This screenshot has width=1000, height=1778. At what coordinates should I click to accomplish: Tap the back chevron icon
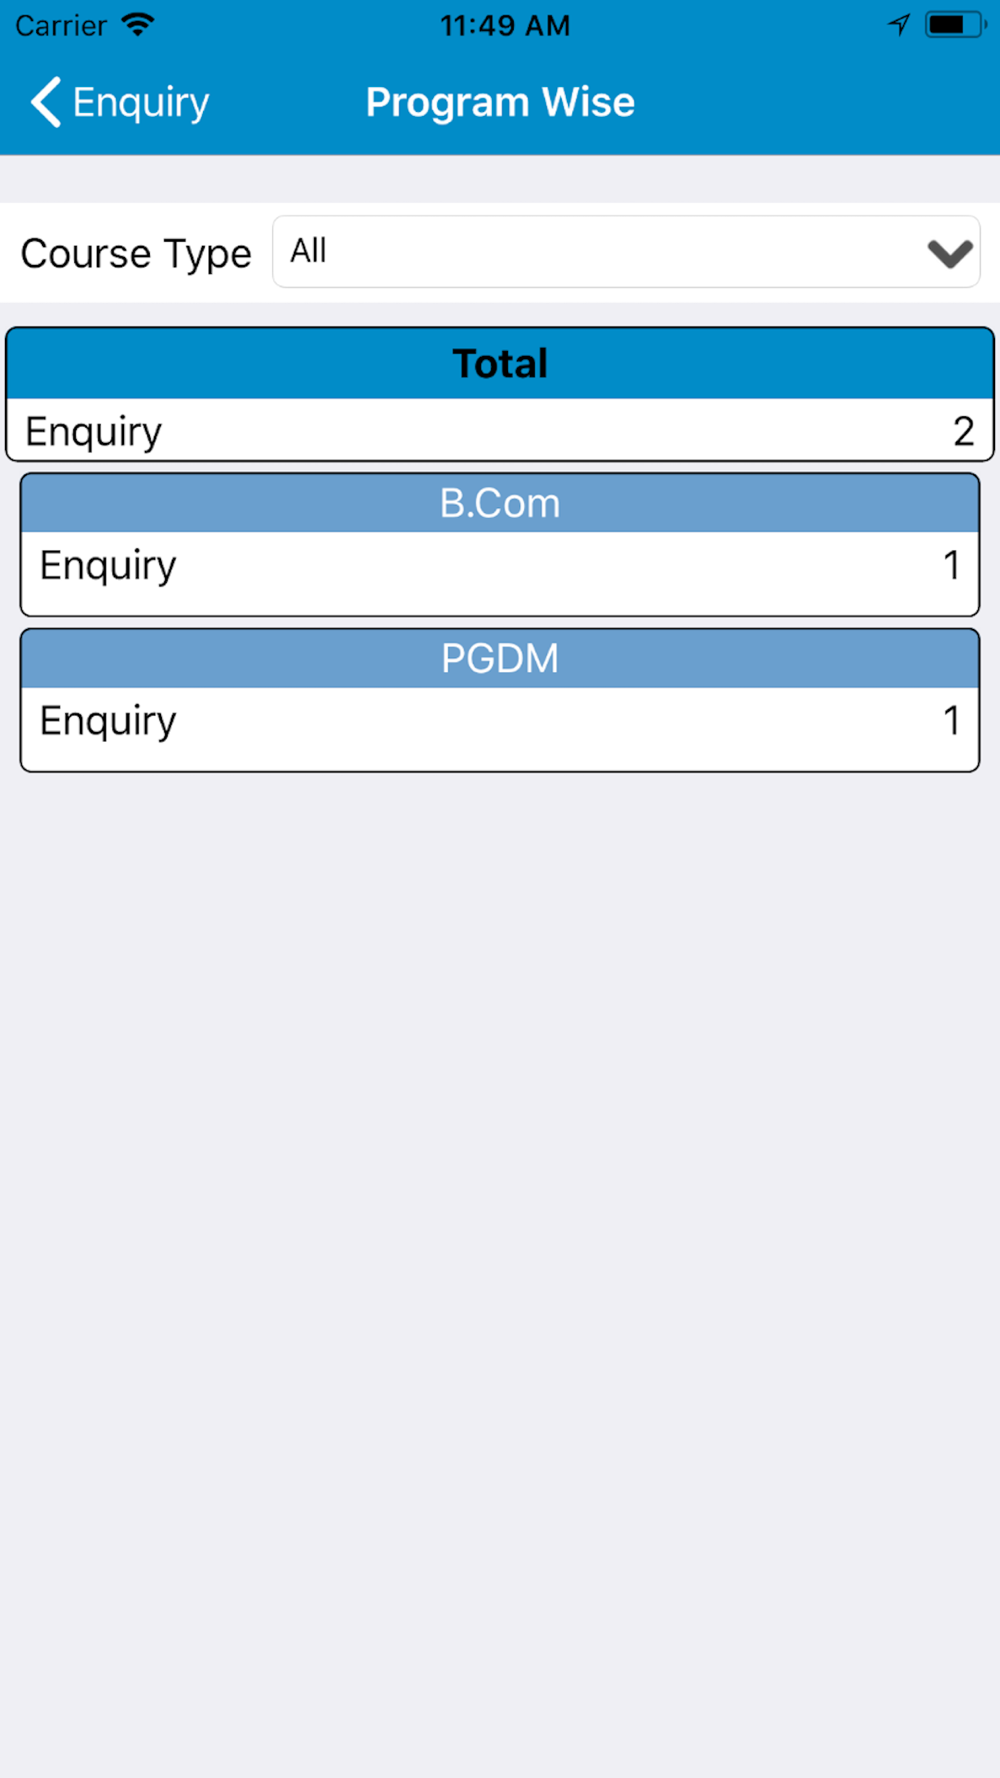point(46,102)
